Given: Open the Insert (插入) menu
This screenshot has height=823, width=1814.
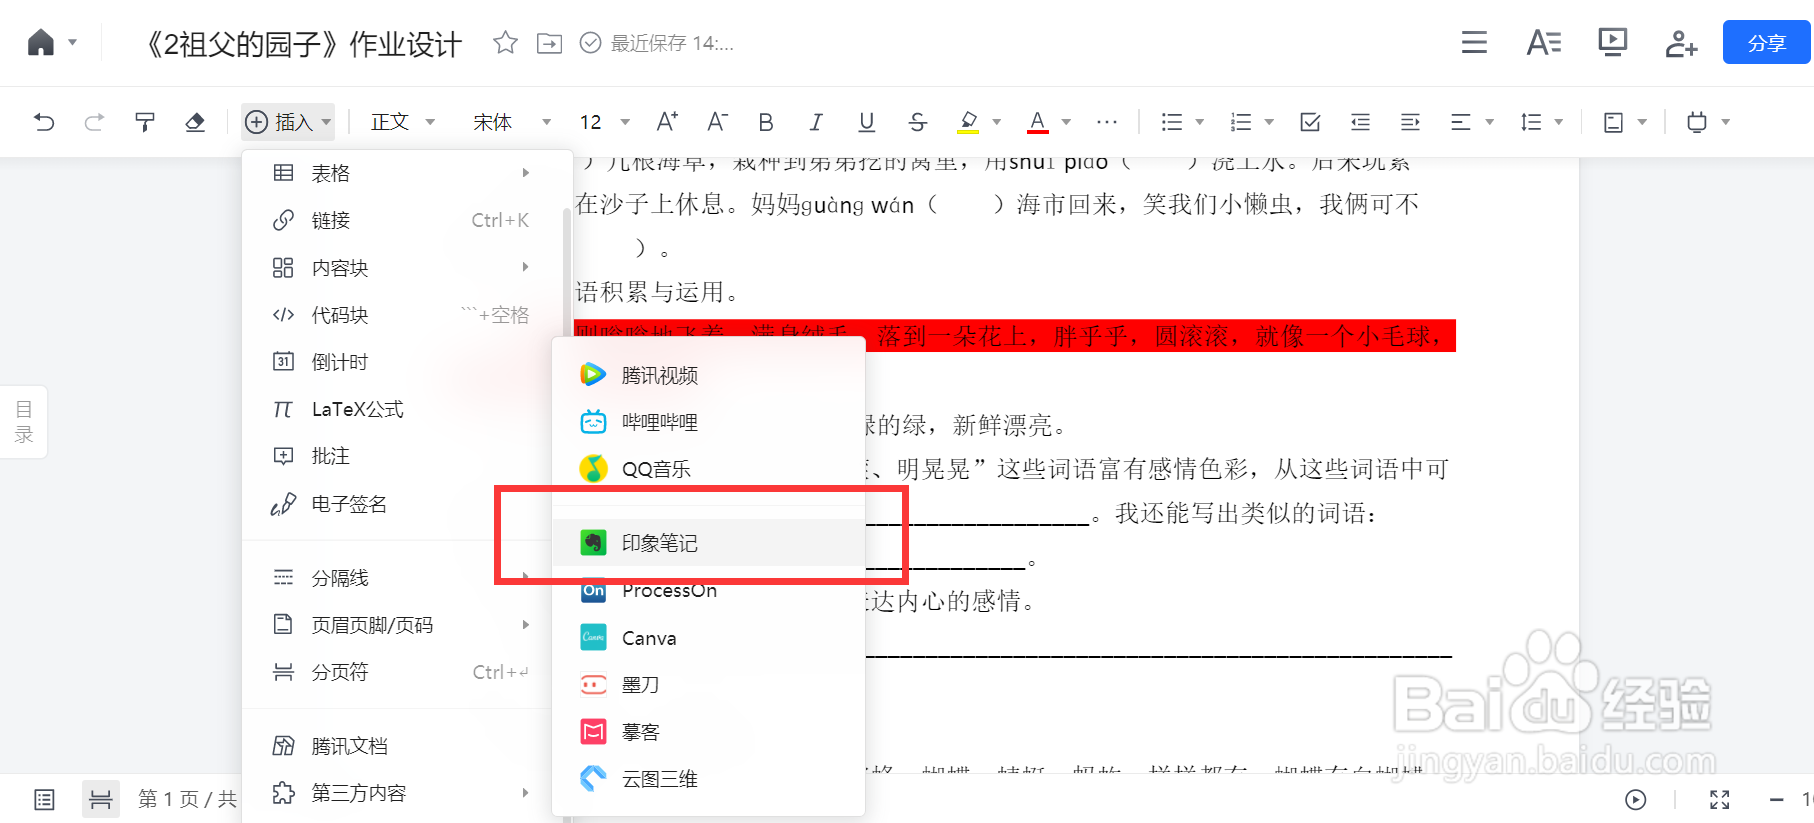Looking at the screenshot, I should pos(288,122).
